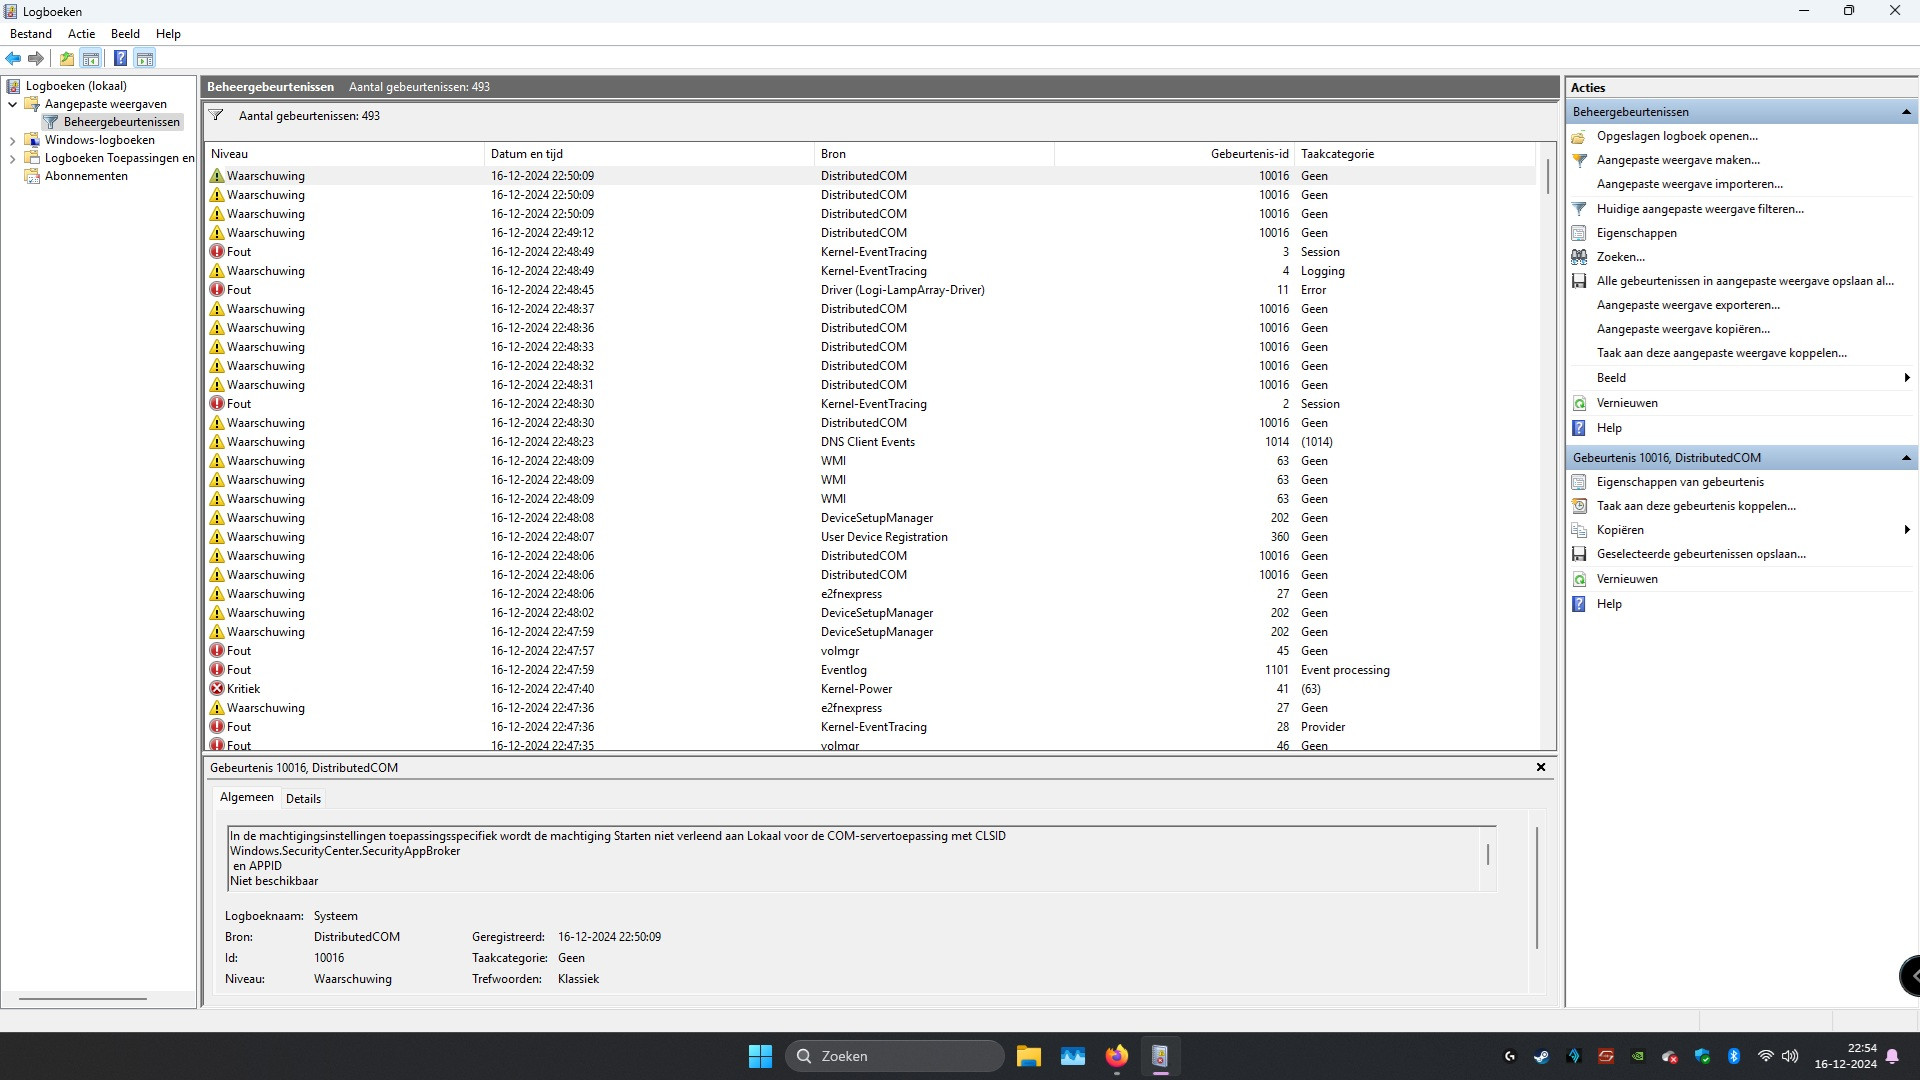Collapse Aangepaste weergaven tree node

pos(12,104)
